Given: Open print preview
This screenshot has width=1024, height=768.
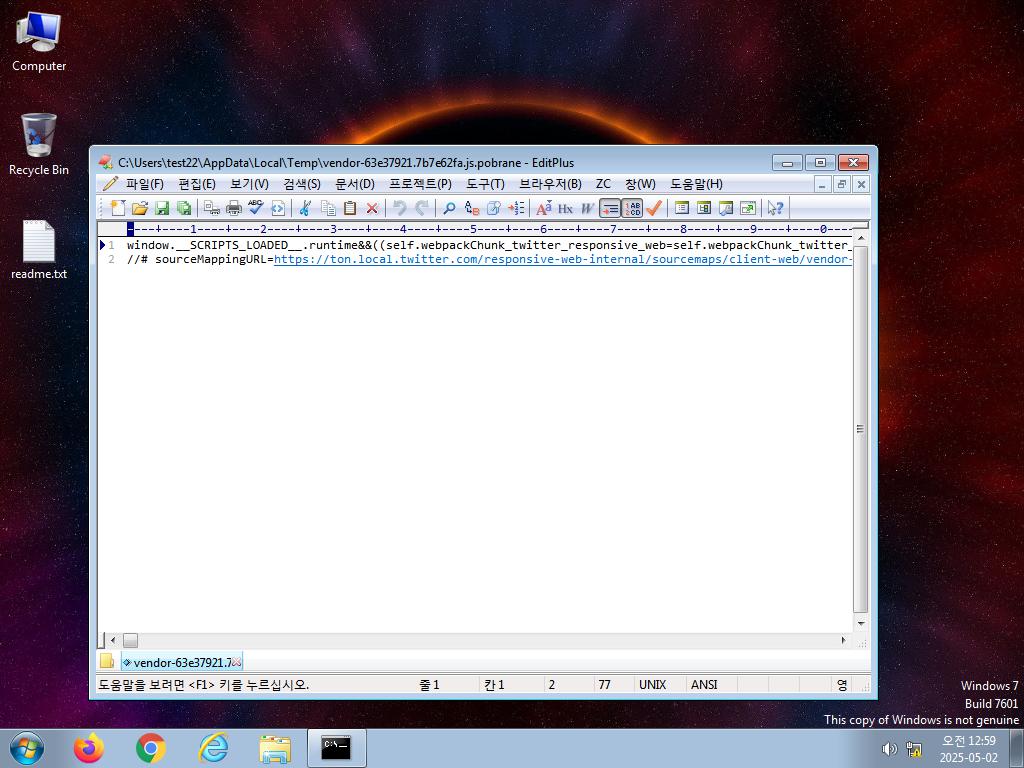Looking at the screenshot, I should (x=212, y=208).
